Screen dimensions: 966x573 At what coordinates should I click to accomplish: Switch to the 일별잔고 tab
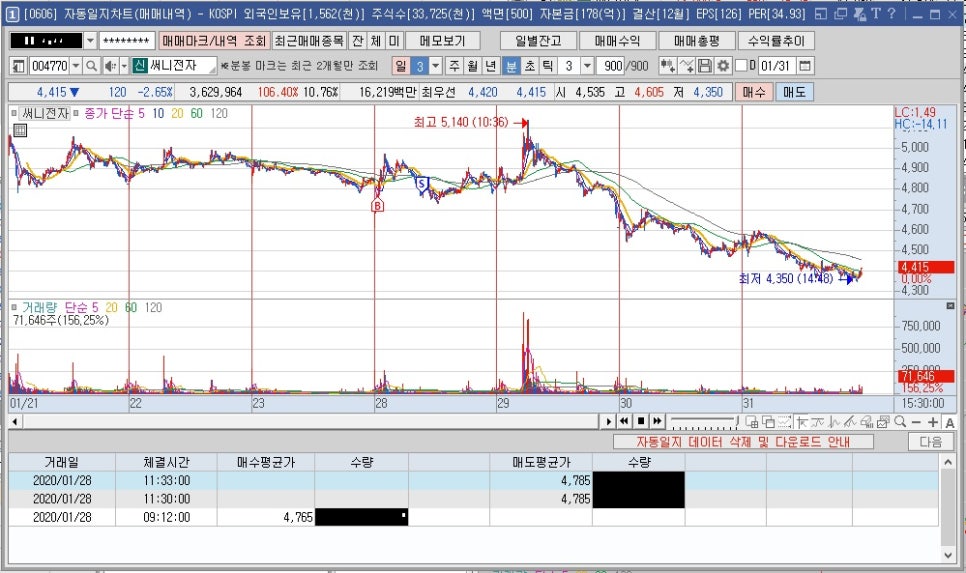[538, 41]
